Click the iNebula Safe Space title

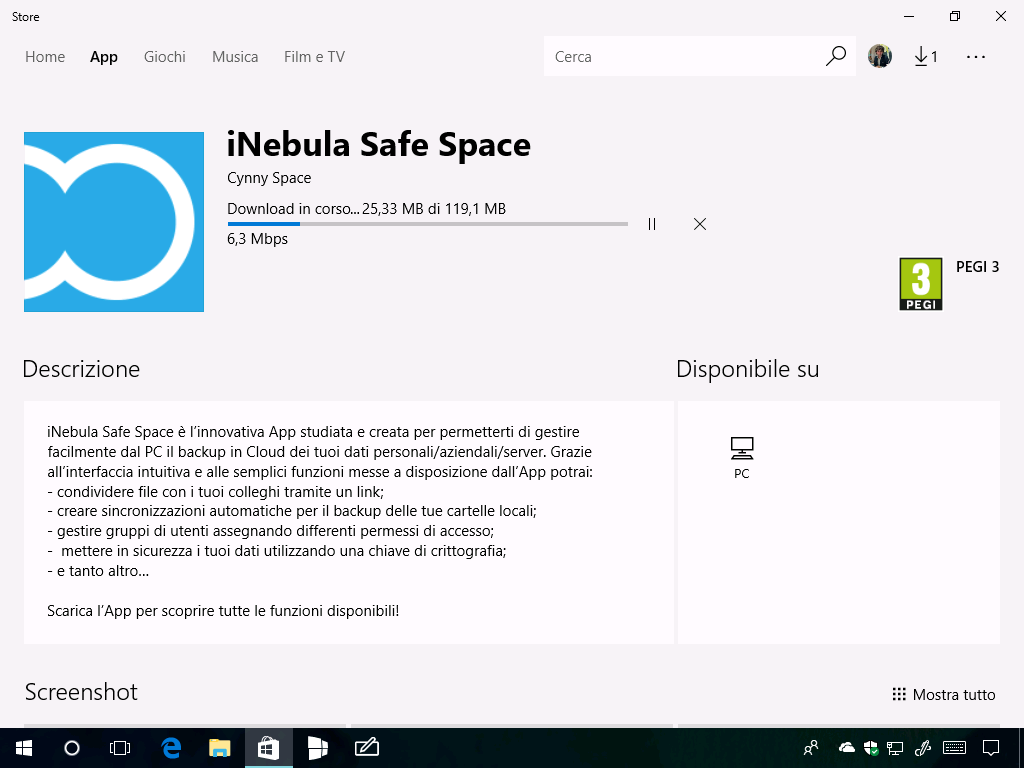tap(379, 144)
